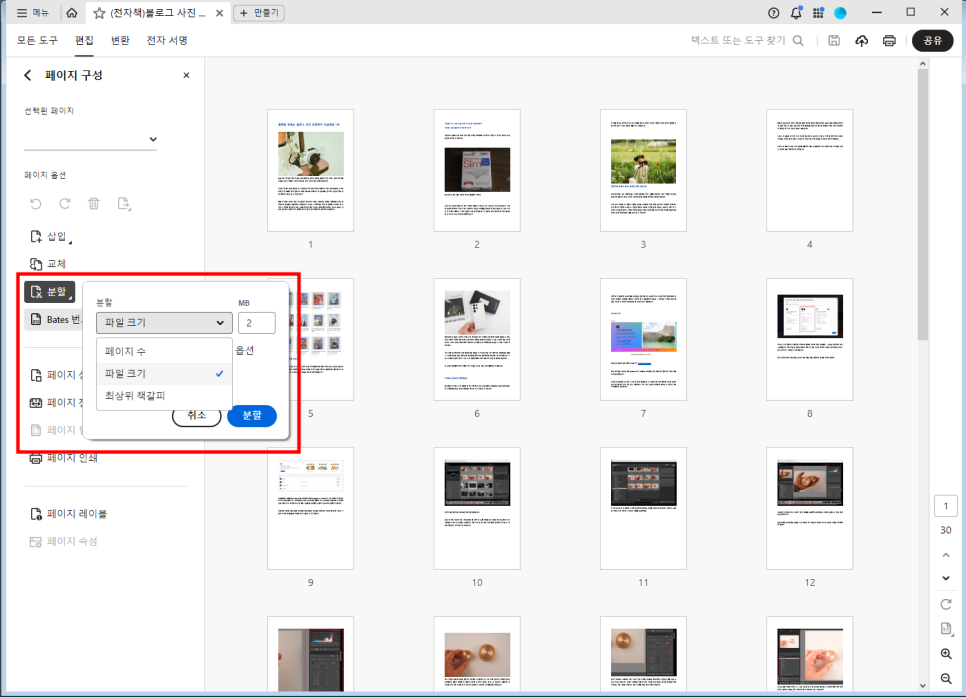
Task: Click the page display icon on right rail
Action: click(x=946, y=629)
